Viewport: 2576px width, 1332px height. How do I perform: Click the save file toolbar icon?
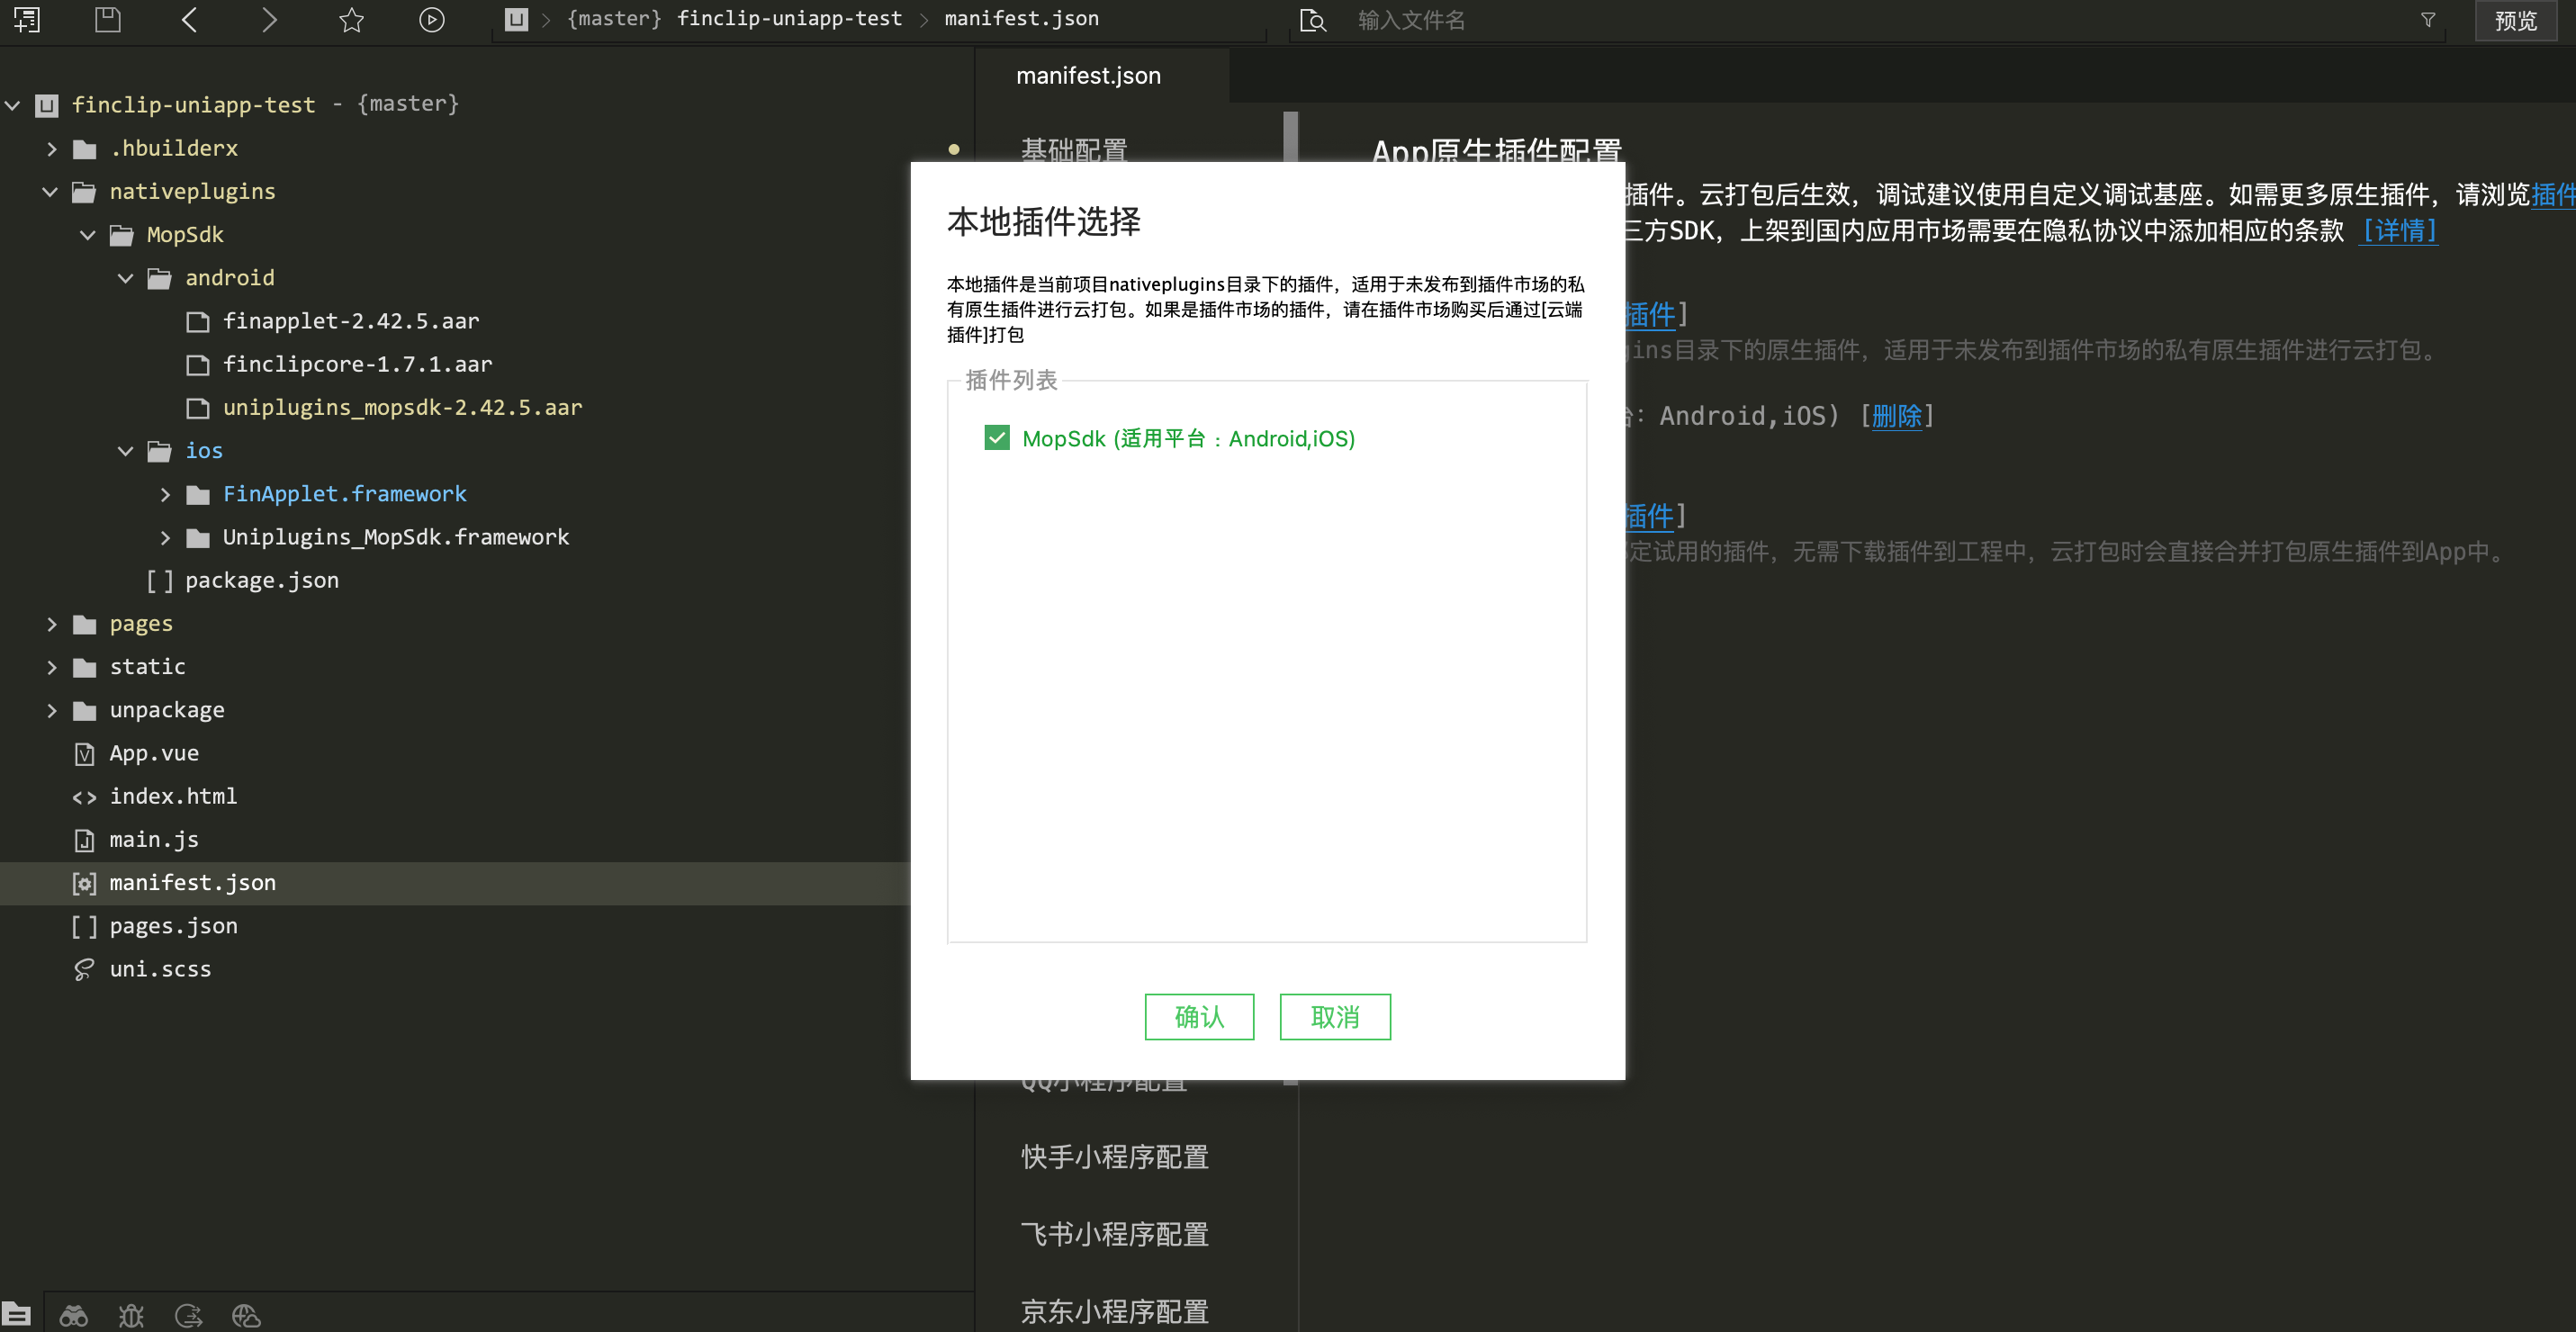[x=107, y=20]
